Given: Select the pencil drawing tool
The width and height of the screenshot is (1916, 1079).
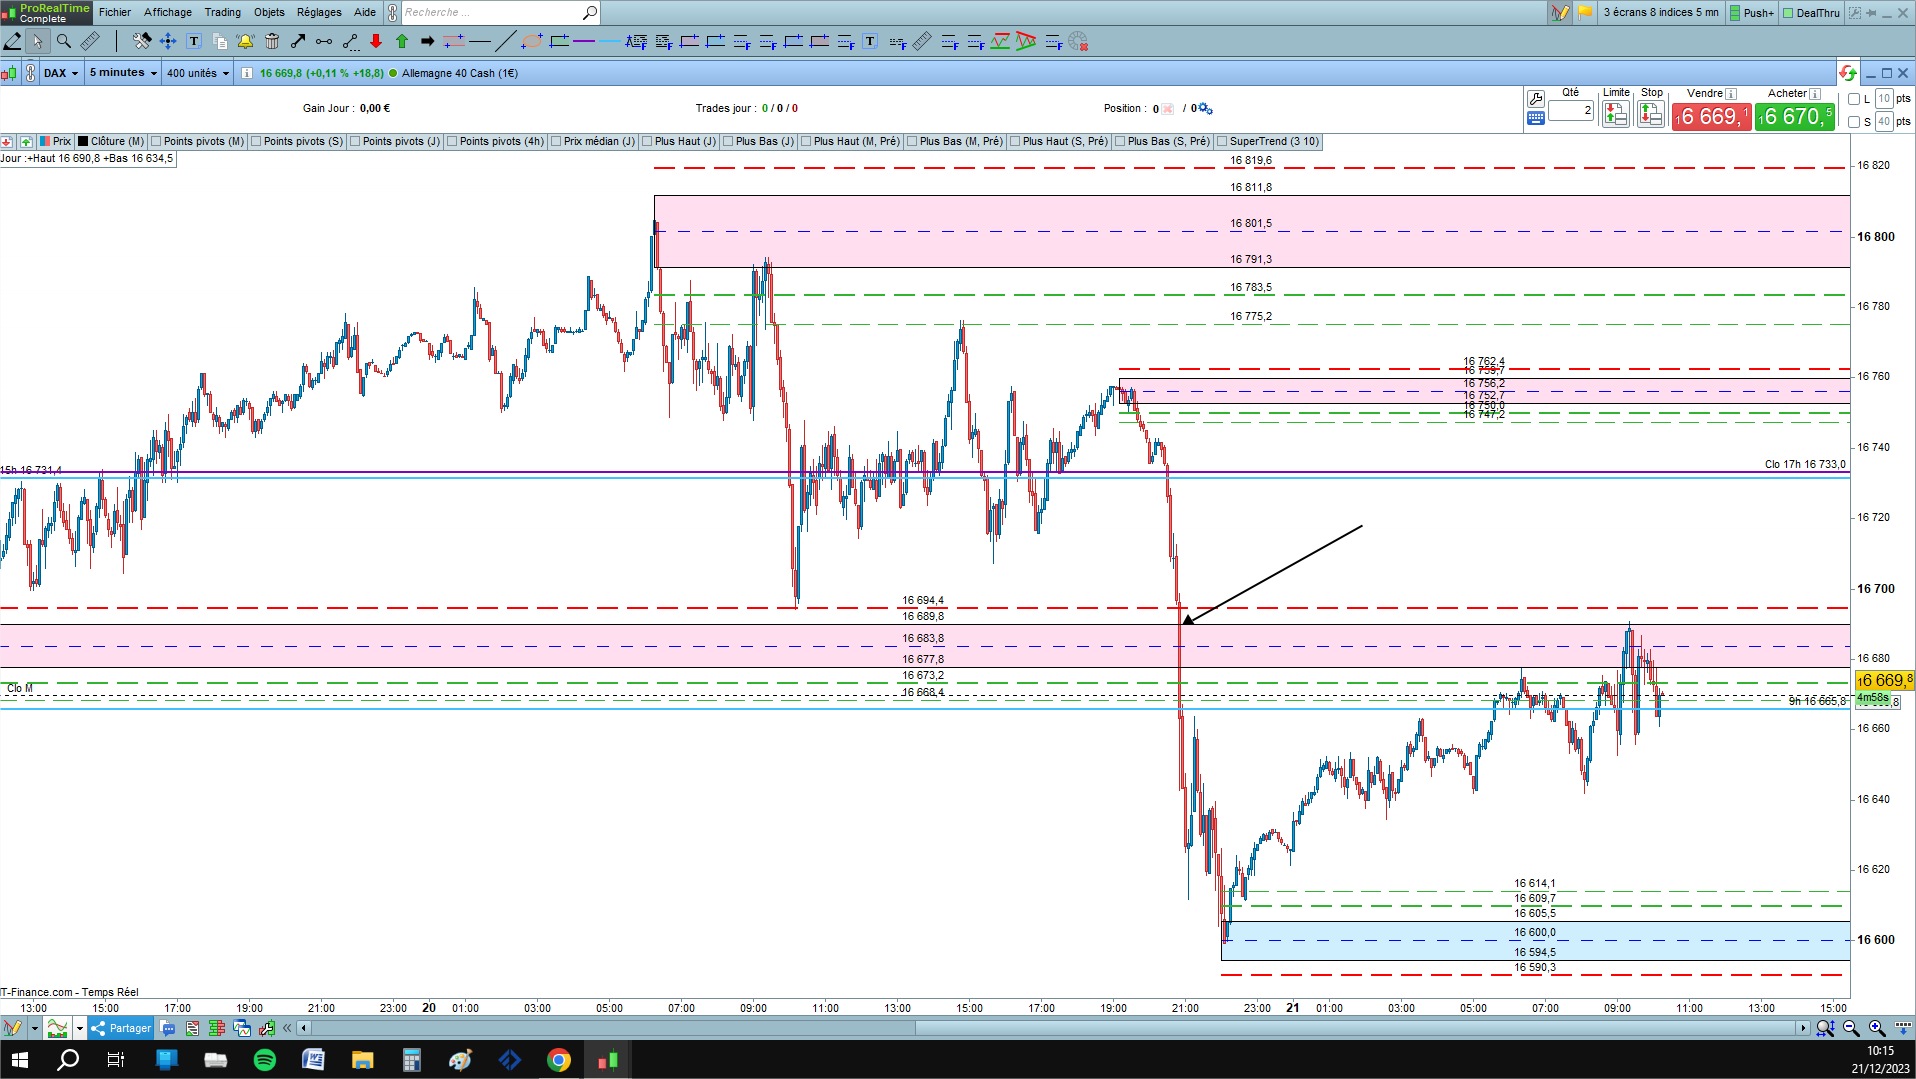Looking at the screenshot, I should pyautogui.click(x=13, y=41).
